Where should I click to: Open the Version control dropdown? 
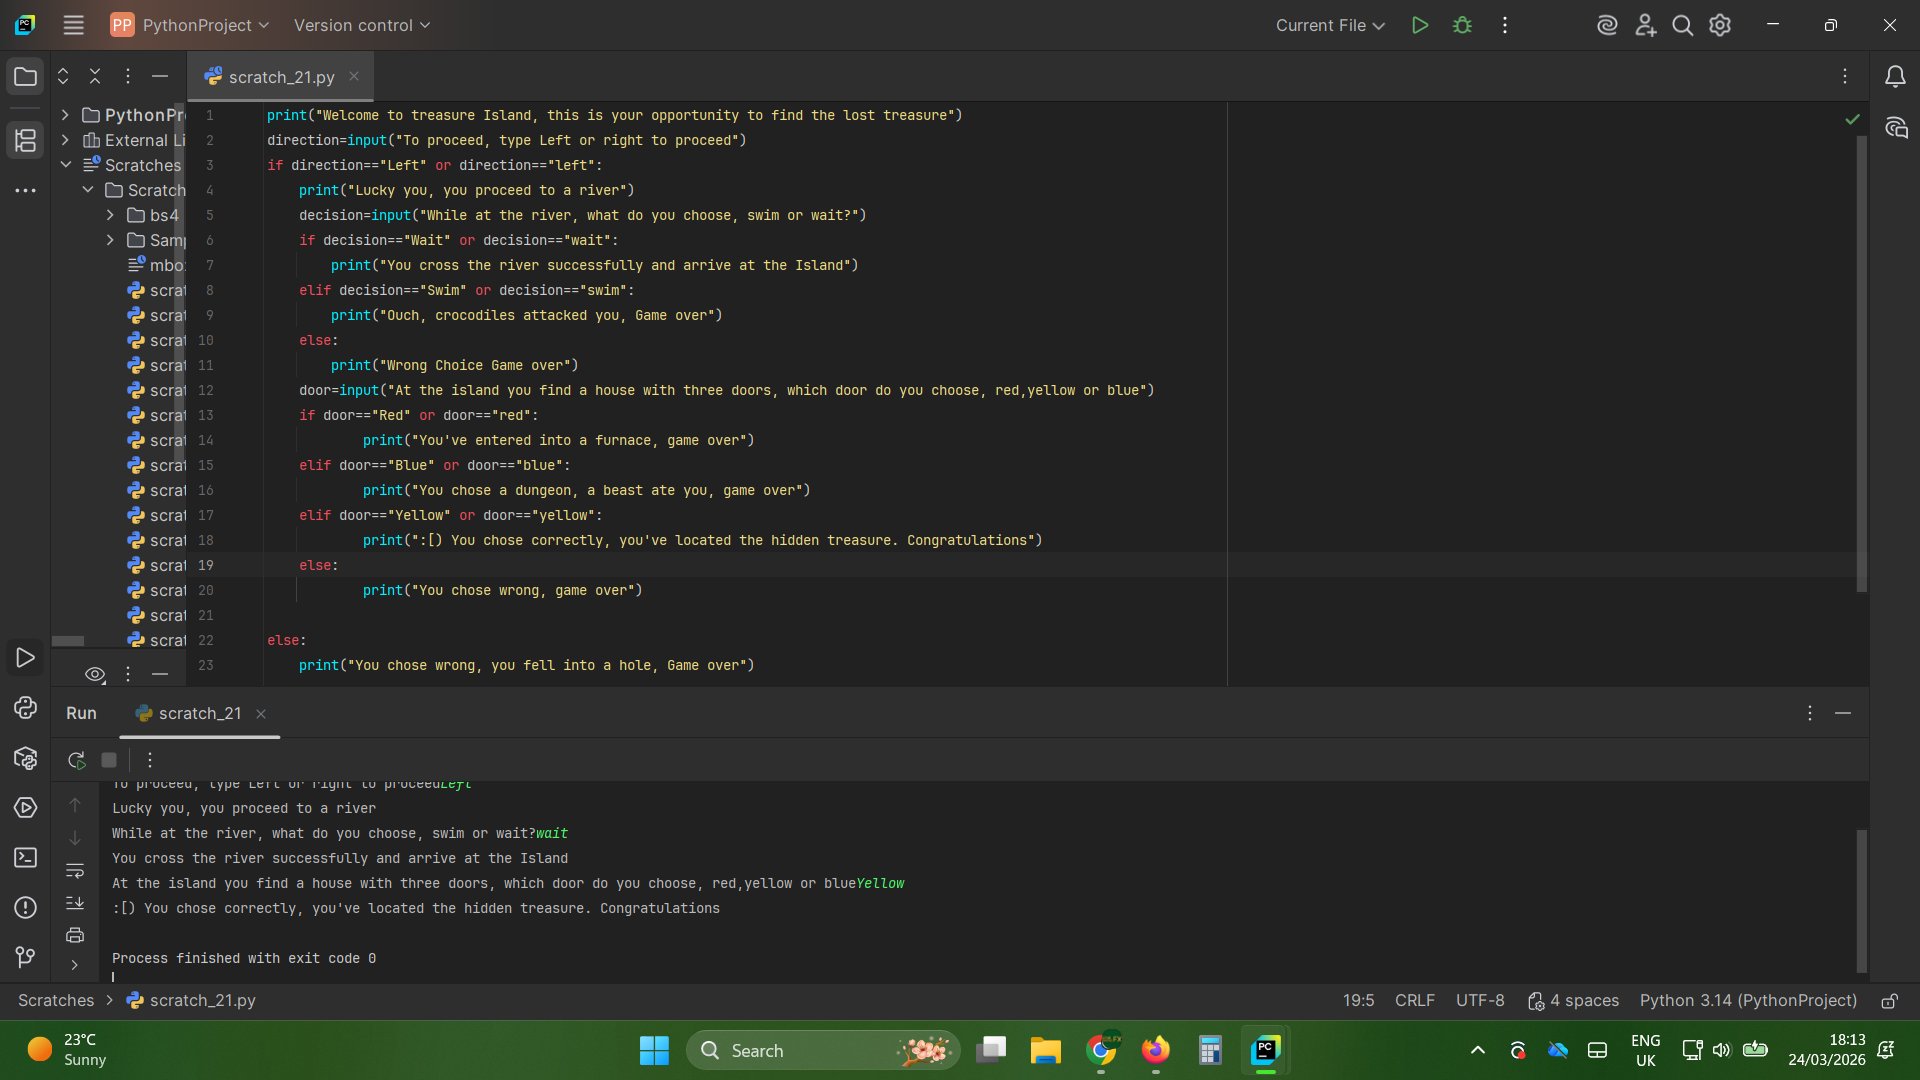click(361, 25)
